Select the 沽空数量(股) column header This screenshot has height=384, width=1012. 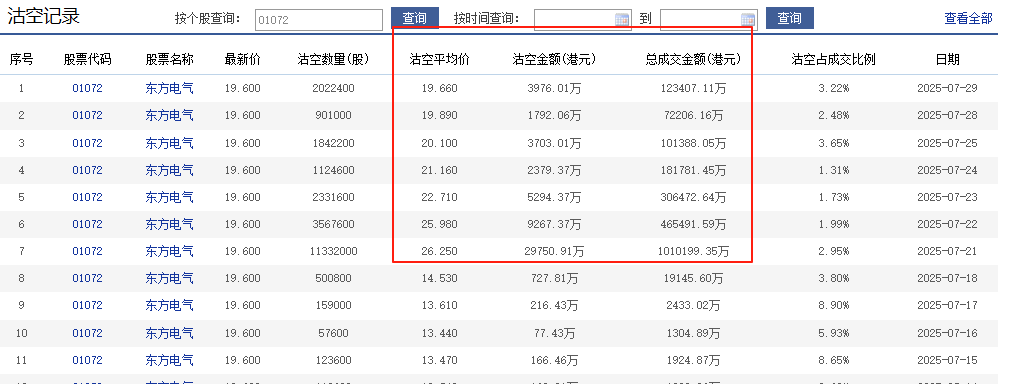(x=333, y=59)
